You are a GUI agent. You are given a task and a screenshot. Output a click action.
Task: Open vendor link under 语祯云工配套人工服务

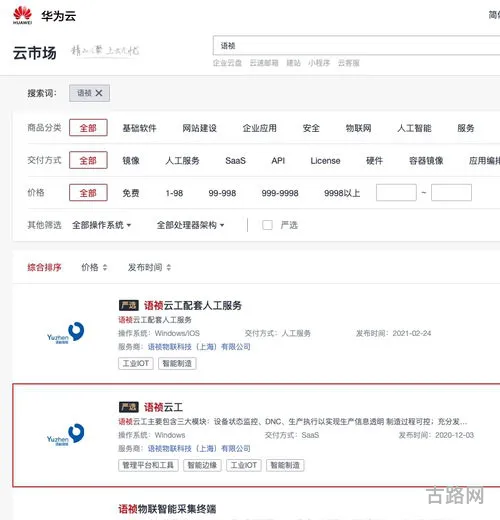199,347
